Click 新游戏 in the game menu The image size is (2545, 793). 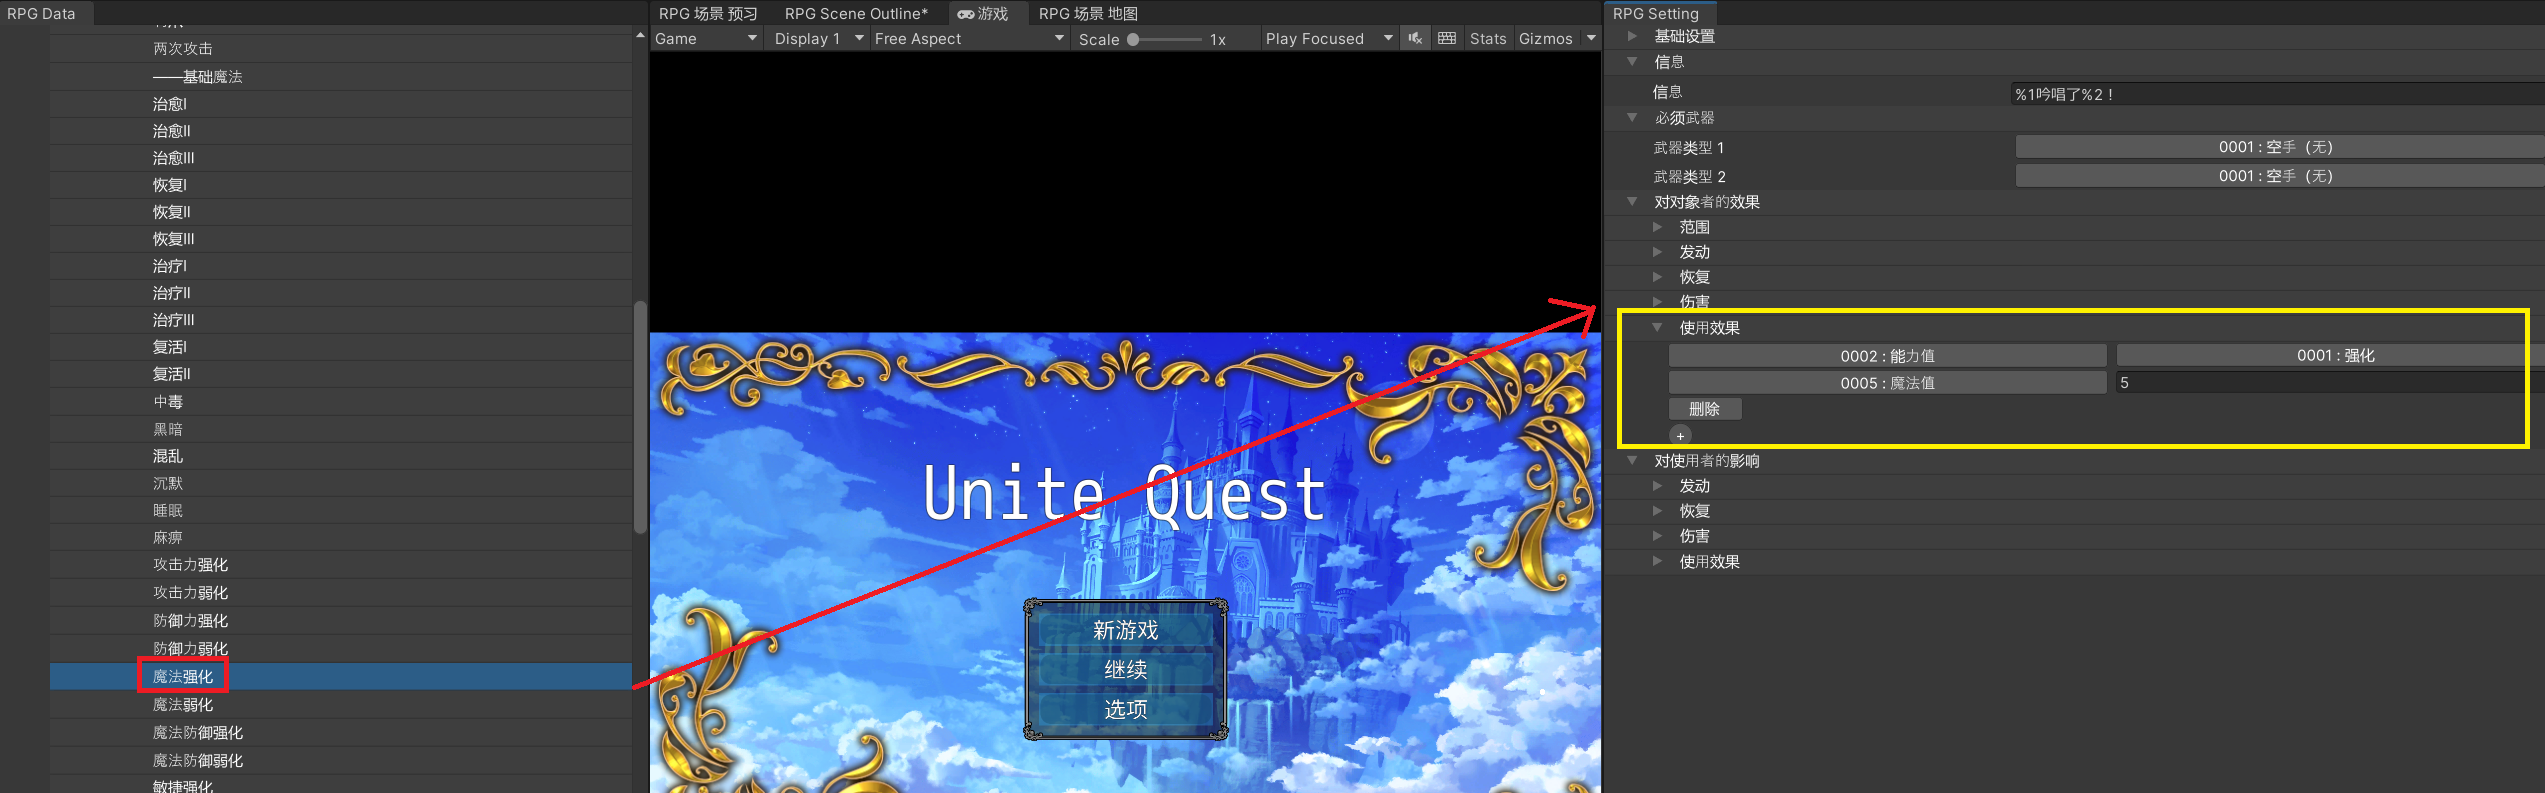1125,630
